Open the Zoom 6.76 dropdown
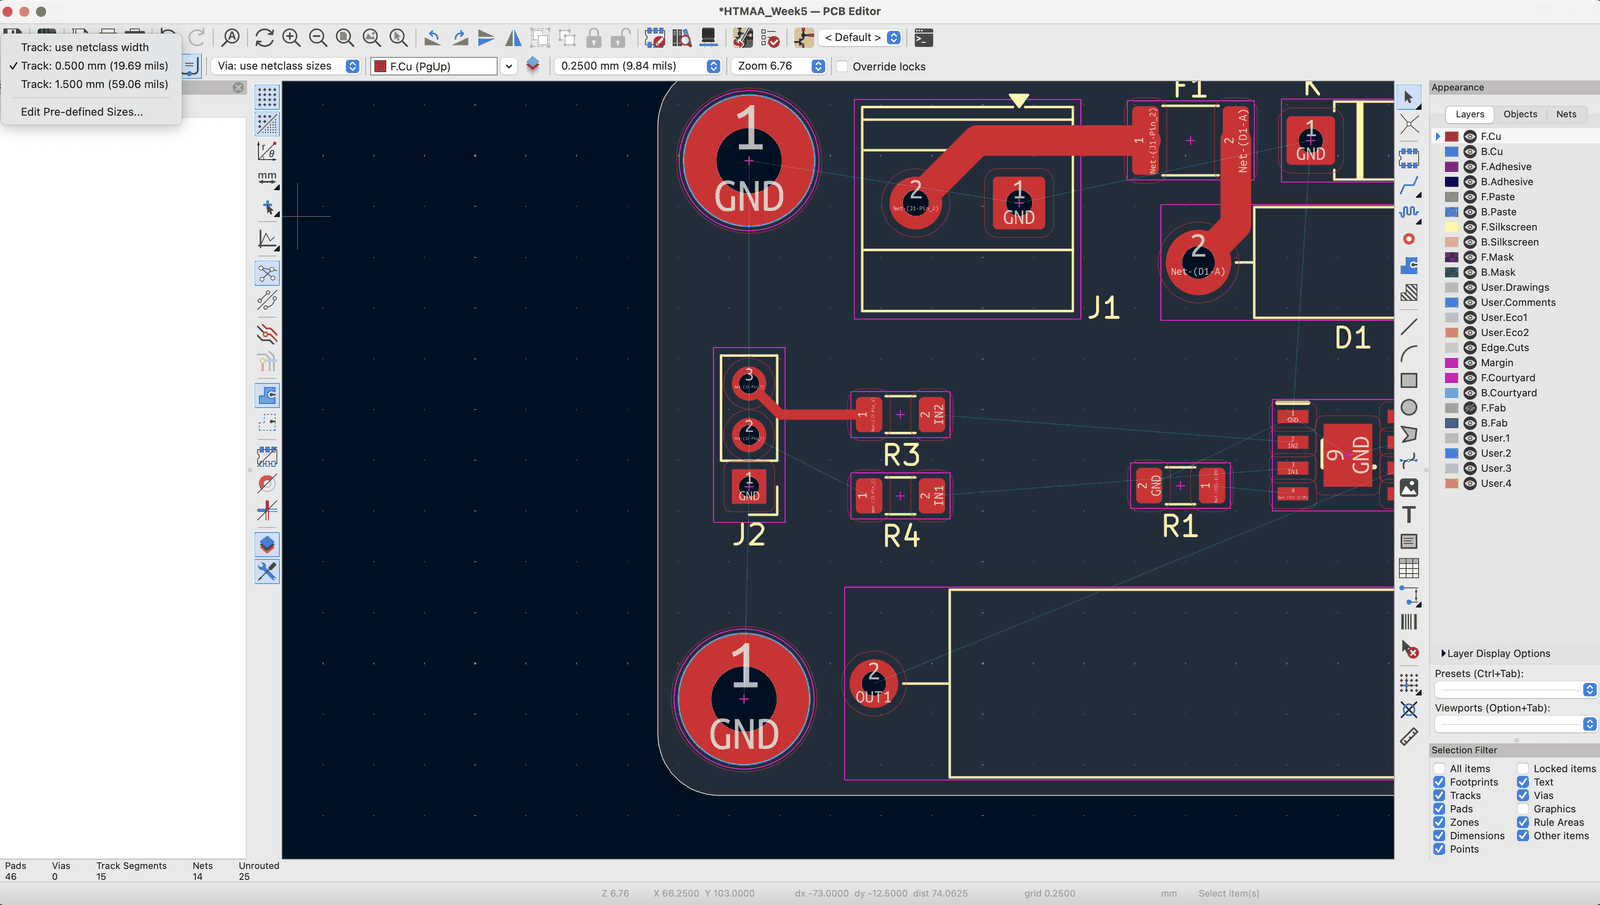This screenshot has width=1600, height=905. click(x=780, y=66)
